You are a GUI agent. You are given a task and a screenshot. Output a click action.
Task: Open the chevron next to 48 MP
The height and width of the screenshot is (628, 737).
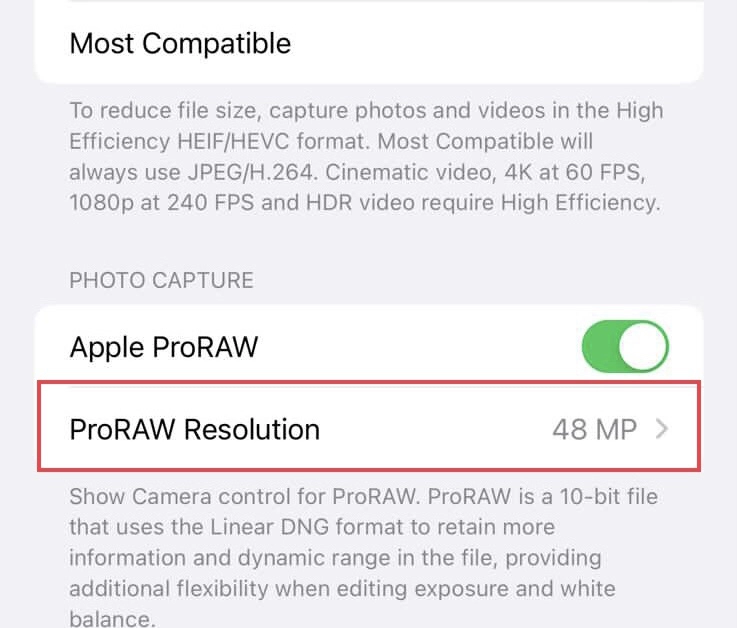[662, 429]
